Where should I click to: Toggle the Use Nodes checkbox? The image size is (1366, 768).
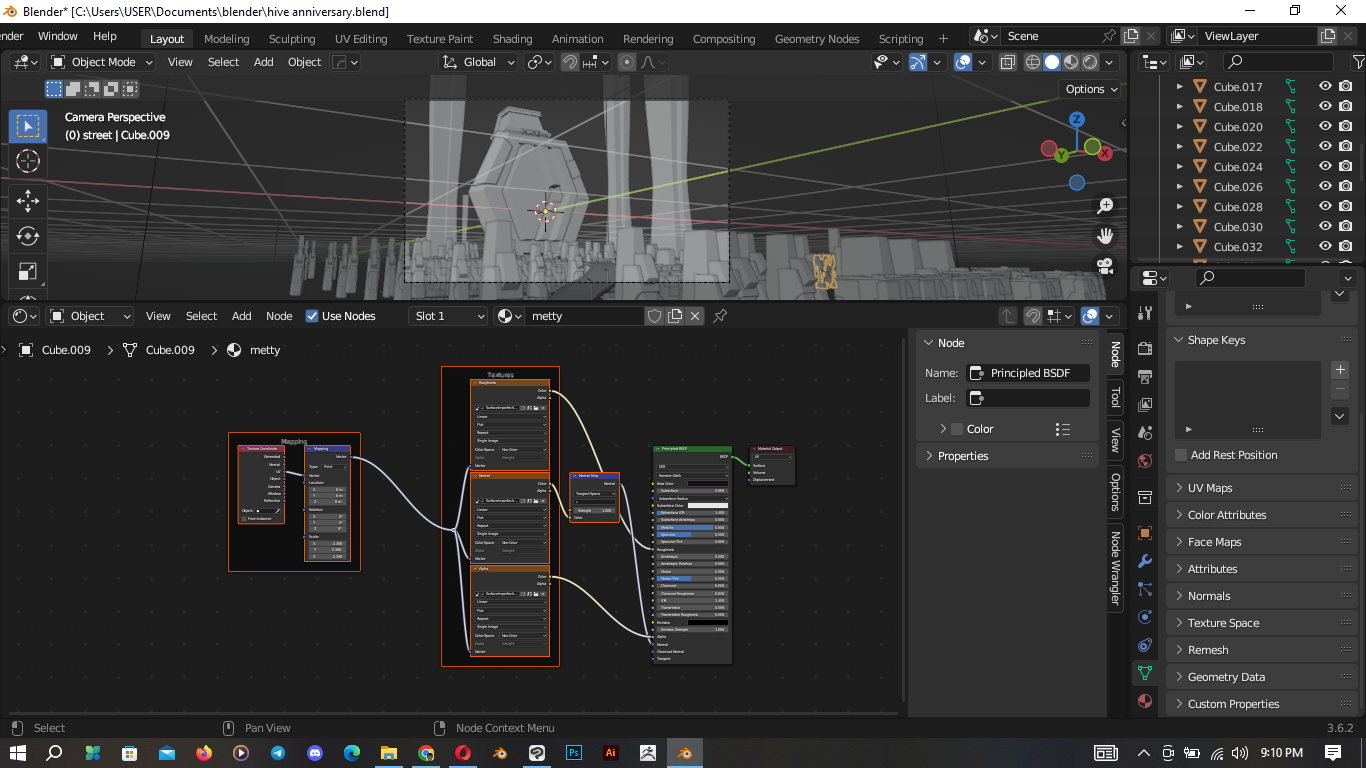[x=312, y=316]
